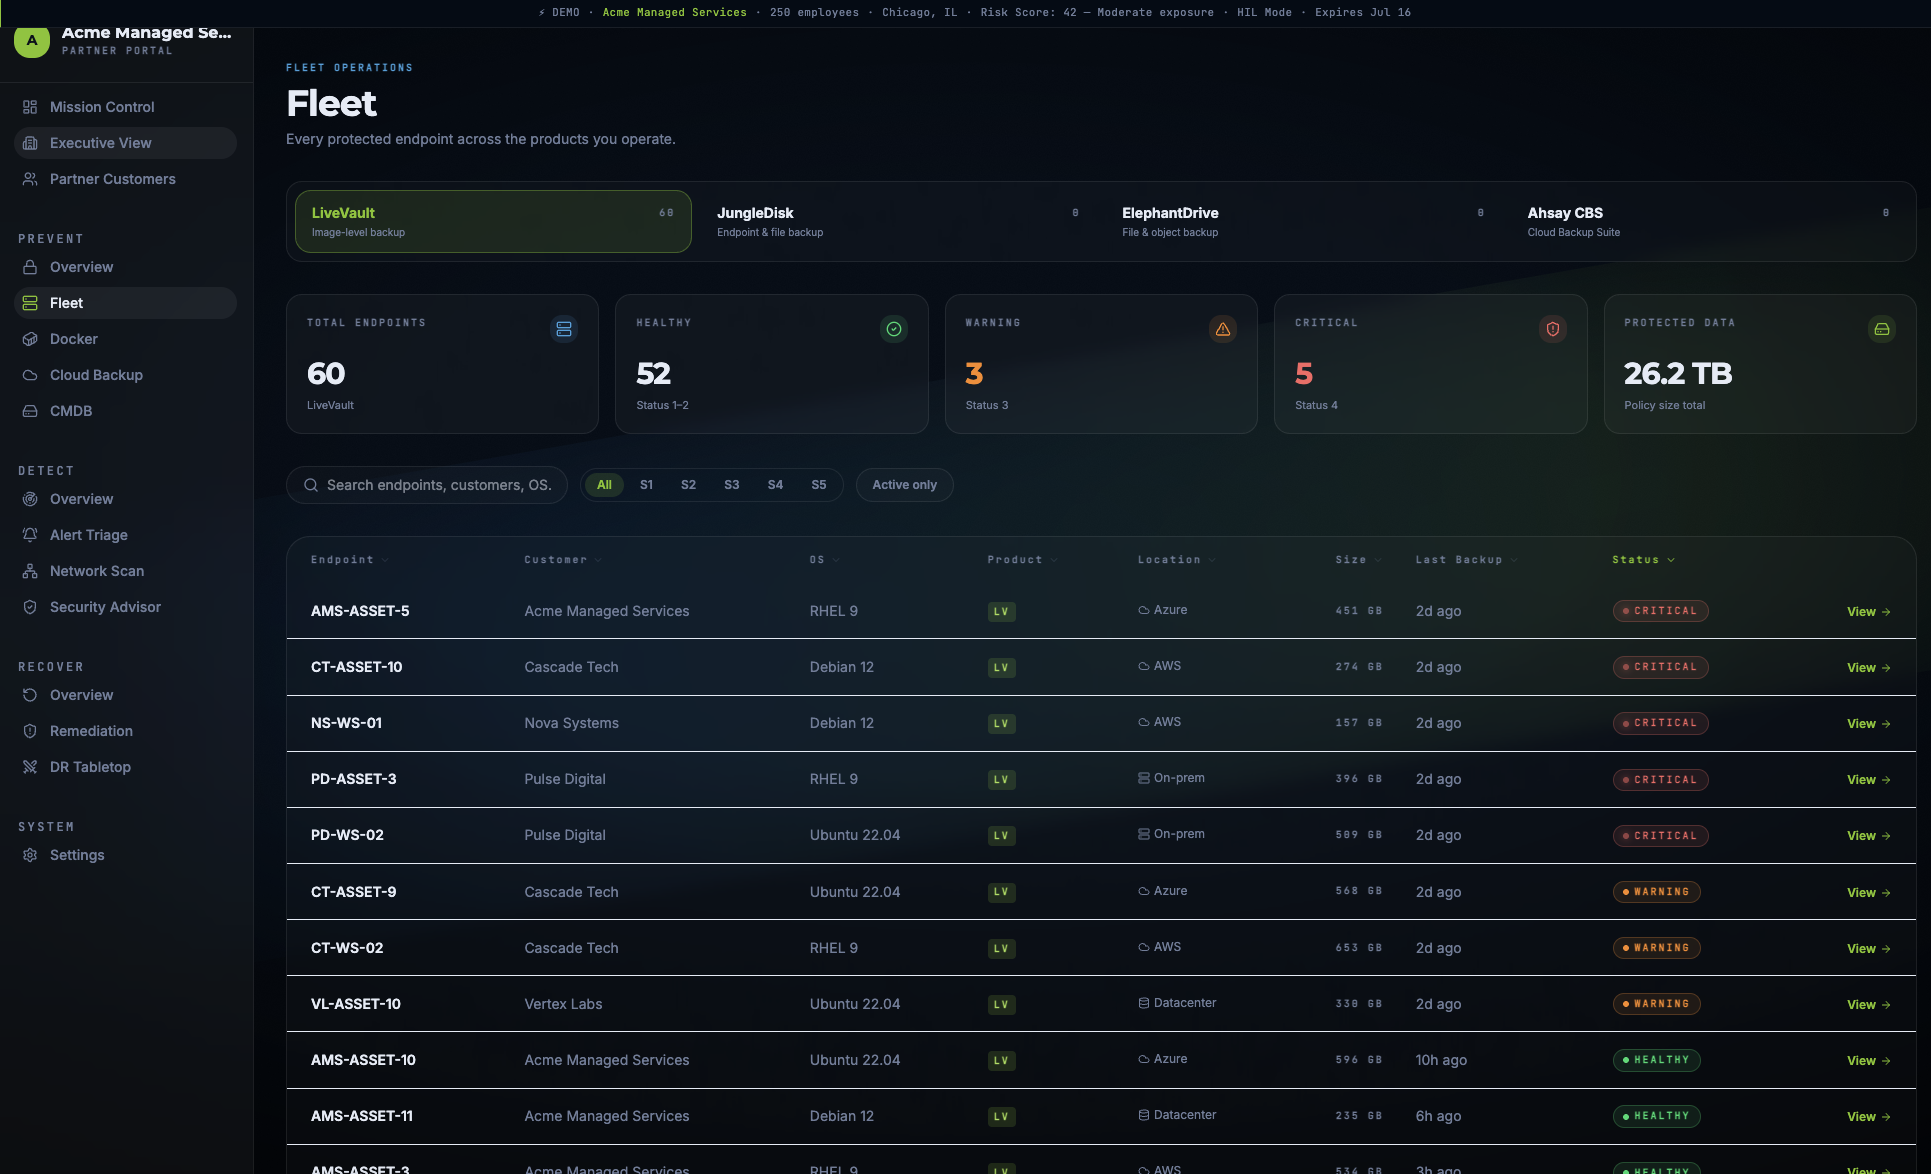Sort by the Location column
This screenshot has height=1174, width=1931.
1176,560
